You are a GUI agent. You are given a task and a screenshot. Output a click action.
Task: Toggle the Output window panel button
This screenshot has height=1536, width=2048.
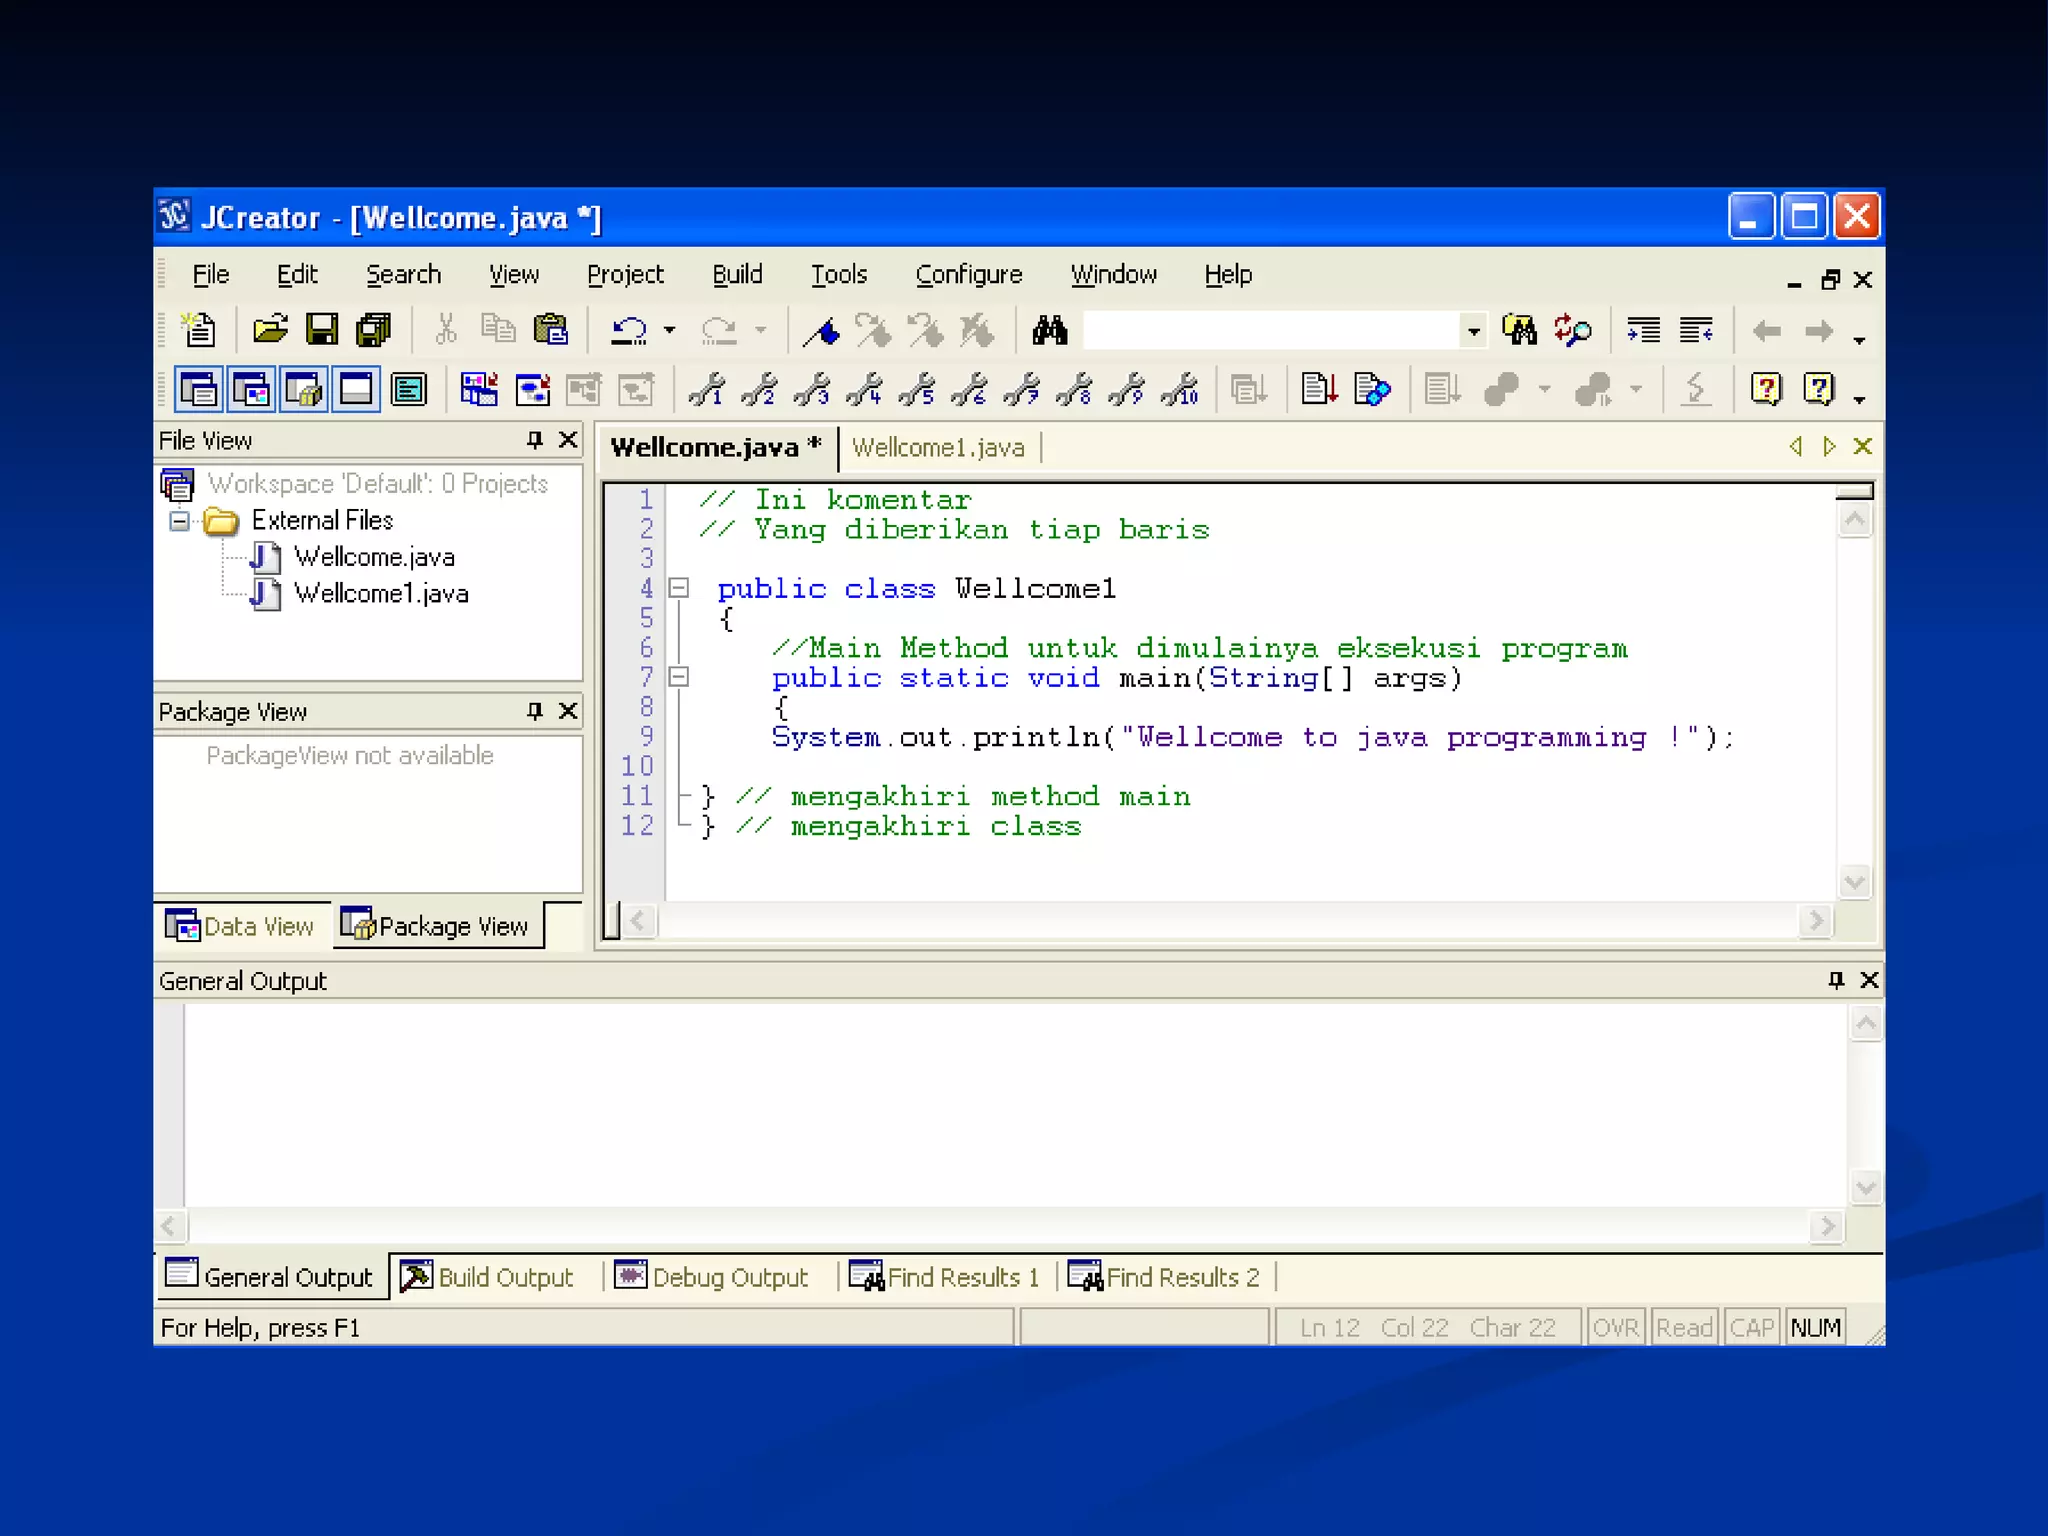click(356, 390)
